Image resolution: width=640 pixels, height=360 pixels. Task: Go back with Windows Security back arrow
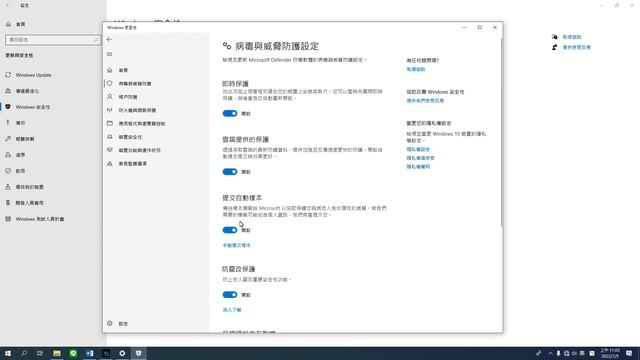point(109,40)
